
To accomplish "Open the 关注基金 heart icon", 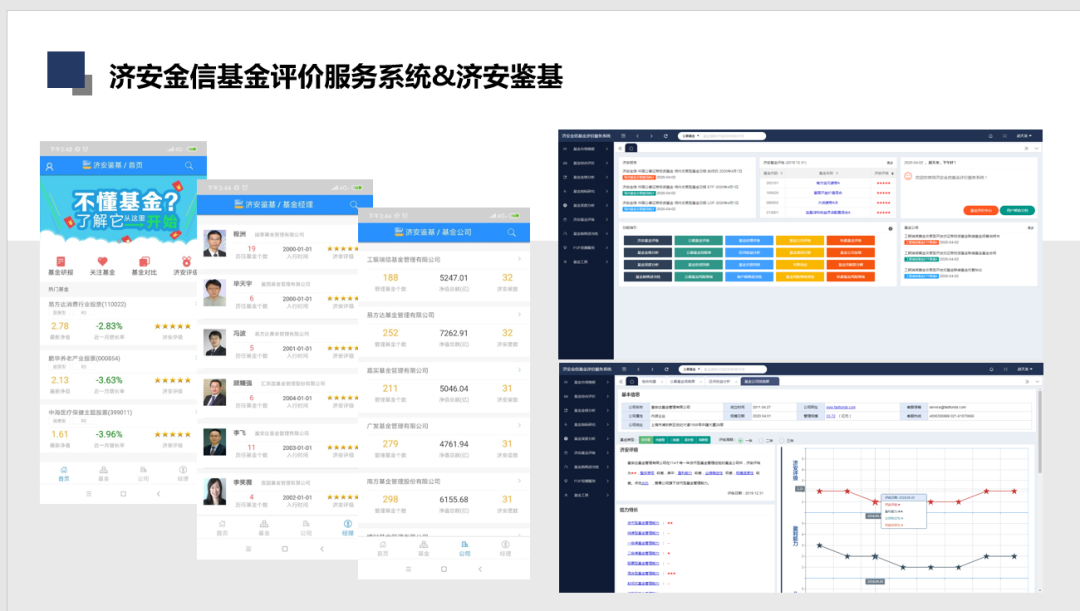I will [x=103, y=261].
